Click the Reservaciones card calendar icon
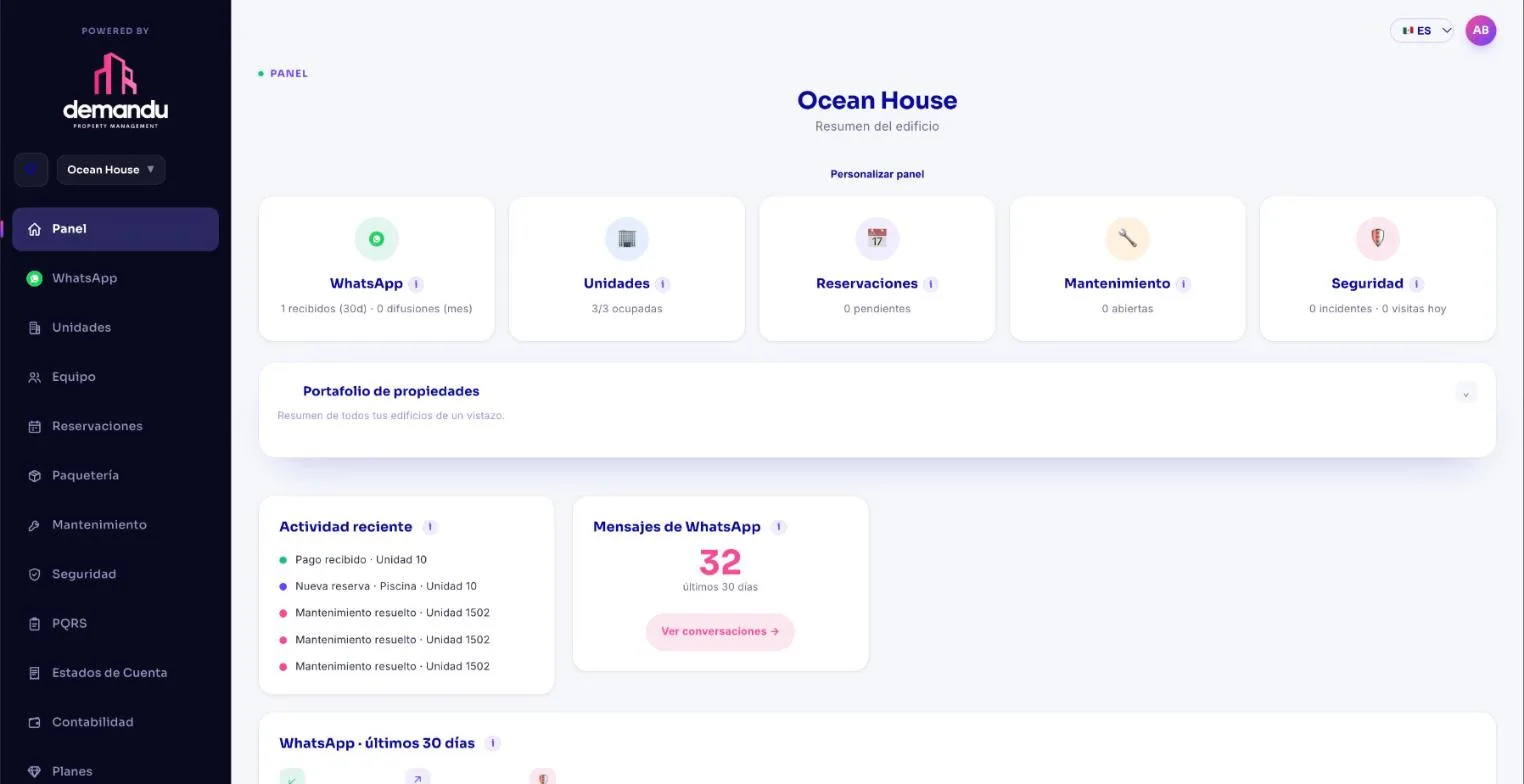This screenshot has height=784, width=1524. 877,239
